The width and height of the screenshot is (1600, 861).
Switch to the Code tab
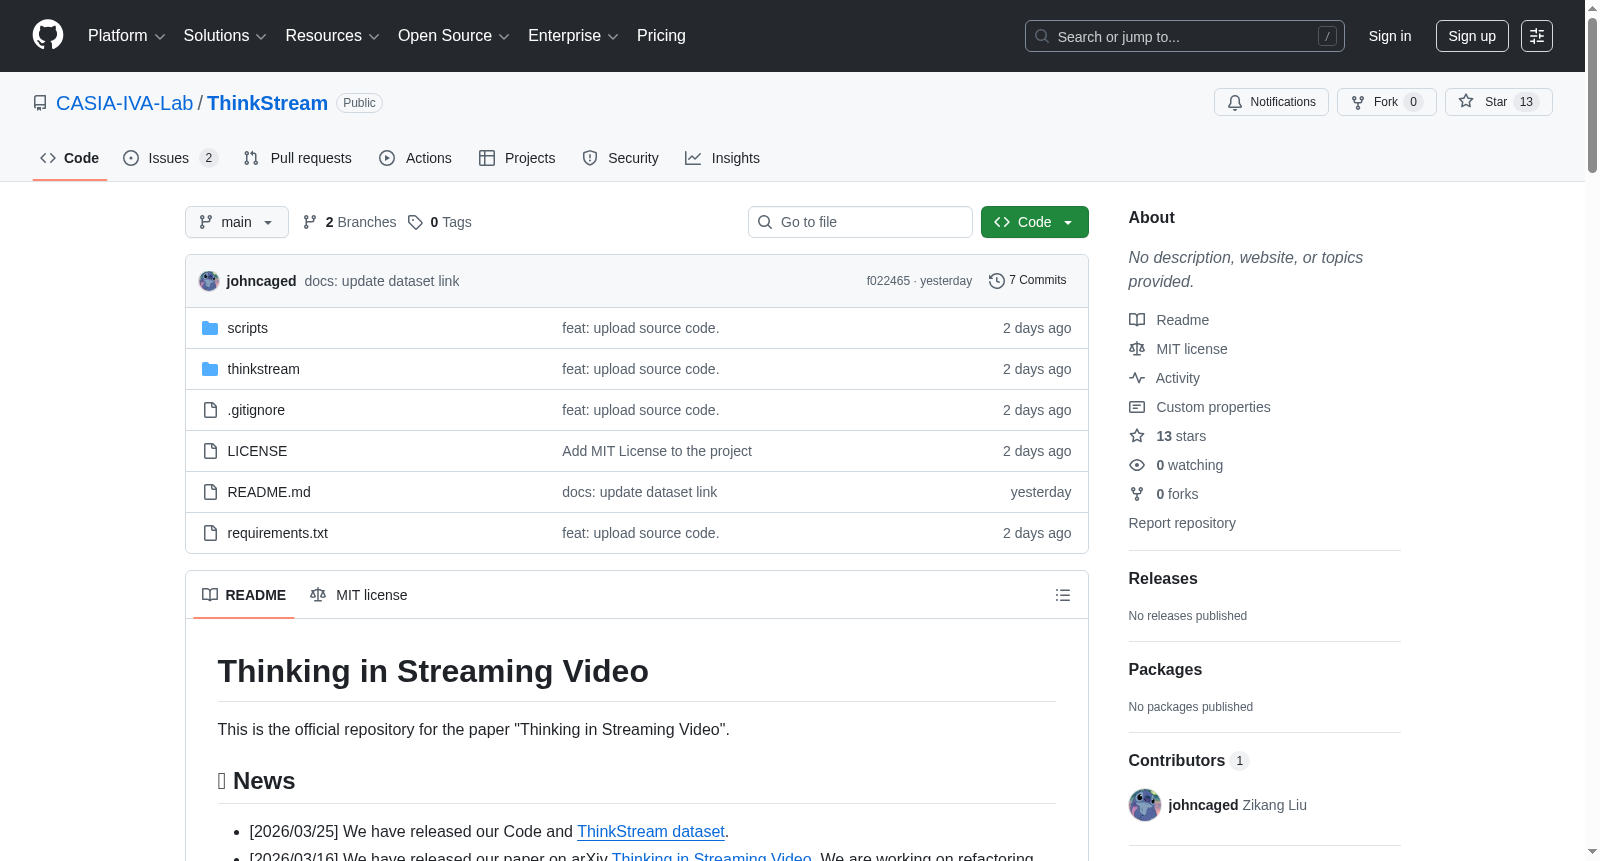point(70,158)
